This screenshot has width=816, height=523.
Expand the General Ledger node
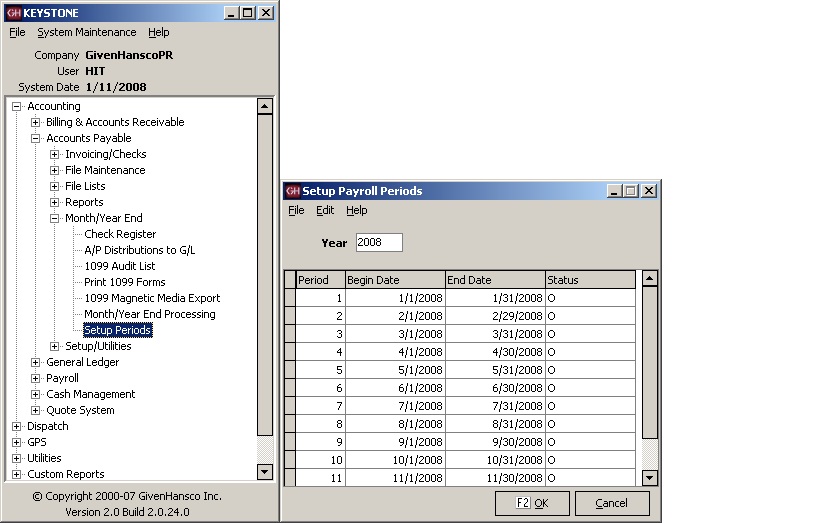pos(35,362)
